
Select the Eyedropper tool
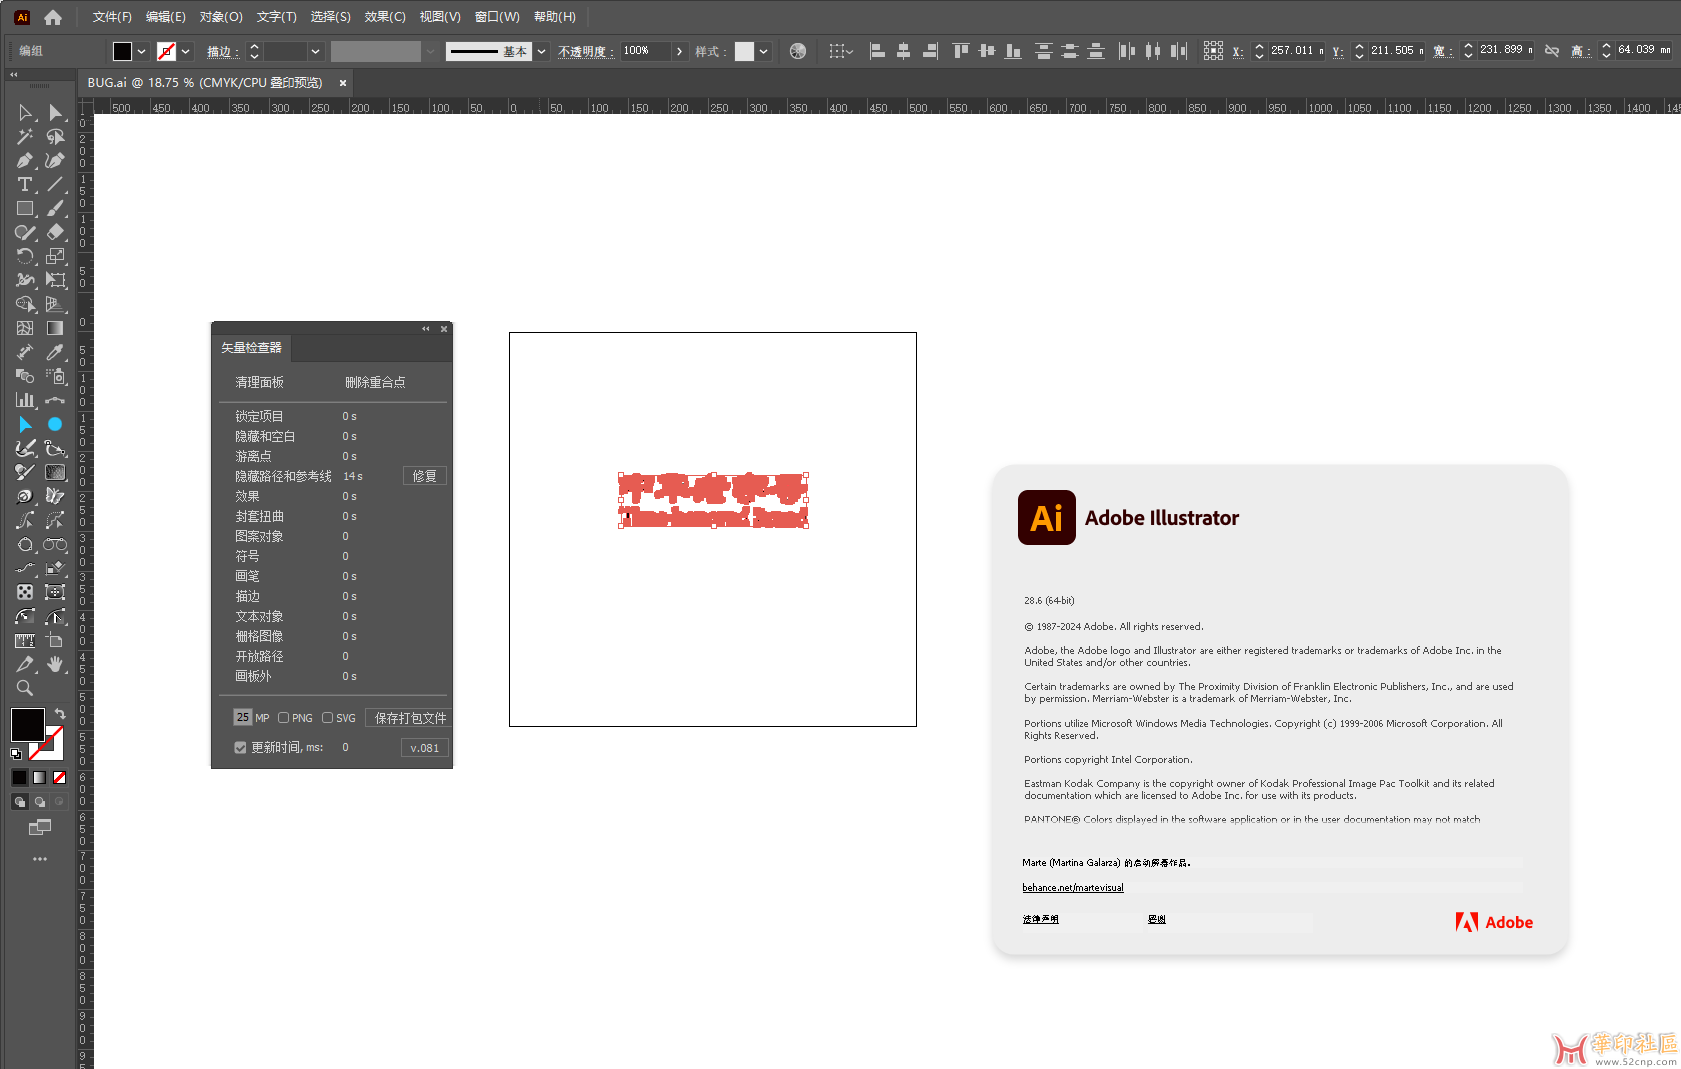coord(55,353)
